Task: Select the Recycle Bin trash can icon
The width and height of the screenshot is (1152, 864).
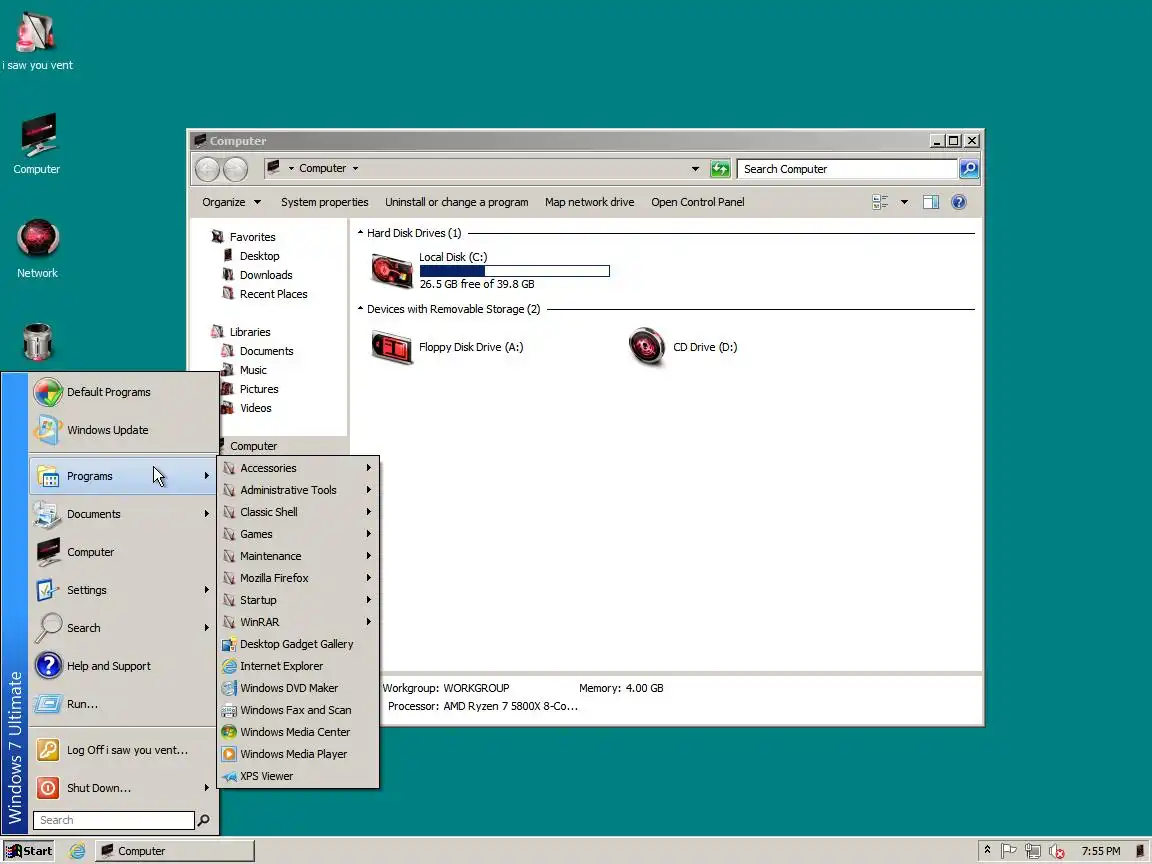Action: point(37,342)
